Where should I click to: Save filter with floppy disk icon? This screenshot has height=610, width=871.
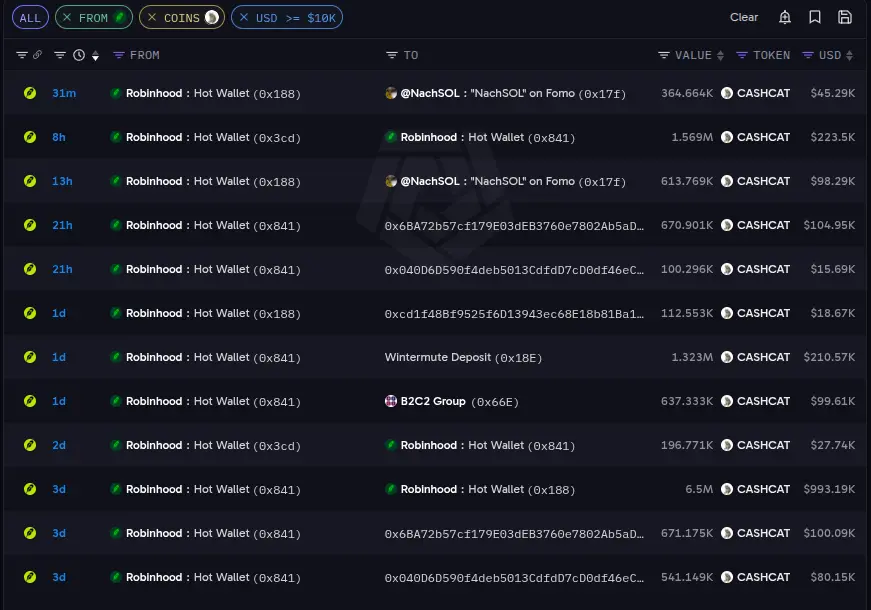coord(845,17)
